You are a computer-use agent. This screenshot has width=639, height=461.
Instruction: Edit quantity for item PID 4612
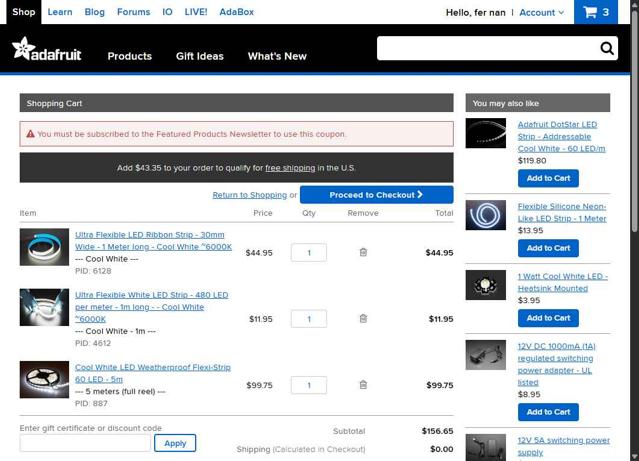(309, 319)
